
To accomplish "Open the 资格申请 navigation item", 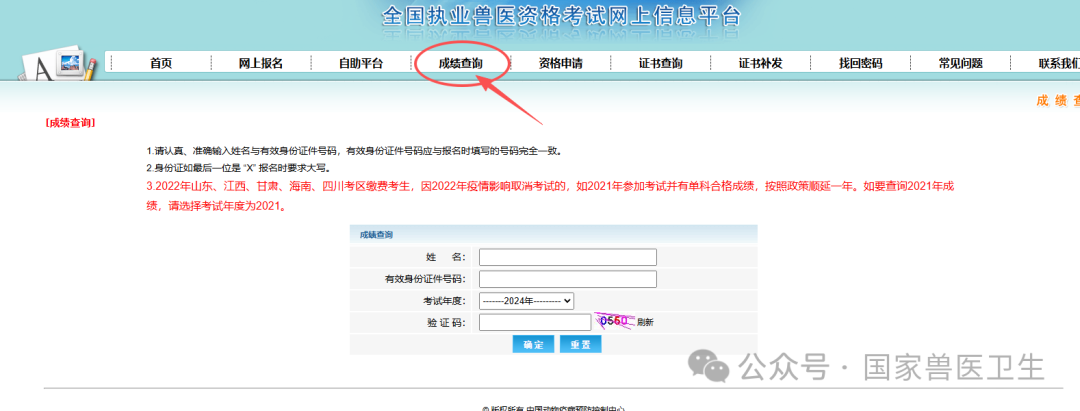I will coord(561,63).
